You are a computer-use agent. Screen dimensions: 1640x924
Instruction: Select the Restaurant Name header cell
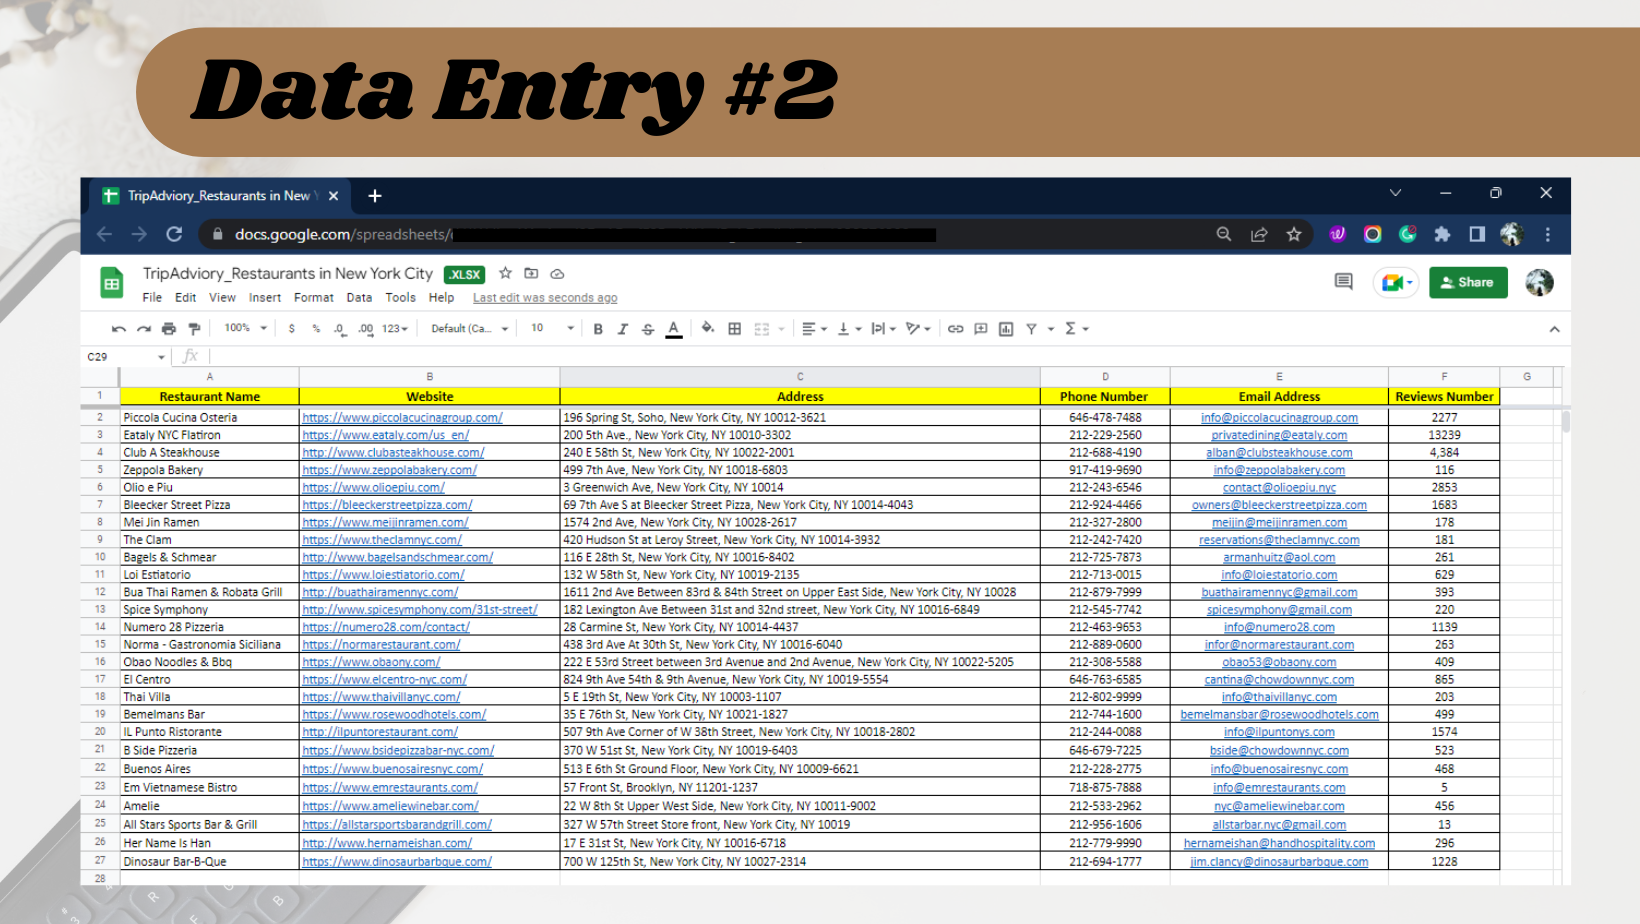point(210,396)
